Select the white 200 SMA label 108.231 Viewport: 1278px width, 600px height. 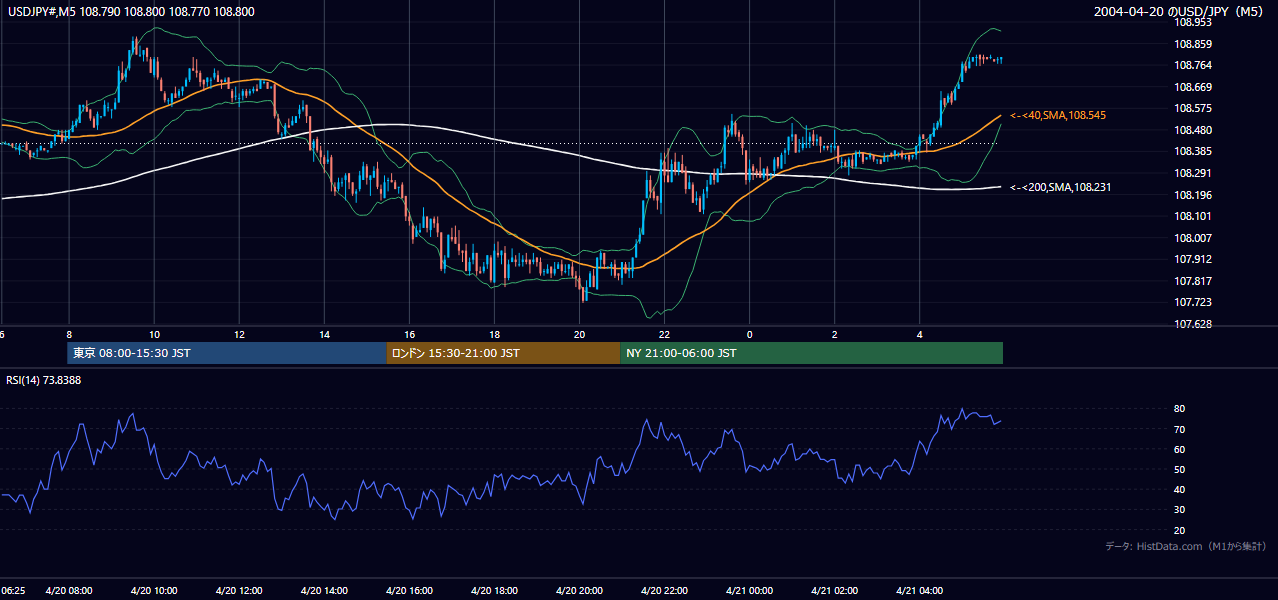(x=1061, y=187)
